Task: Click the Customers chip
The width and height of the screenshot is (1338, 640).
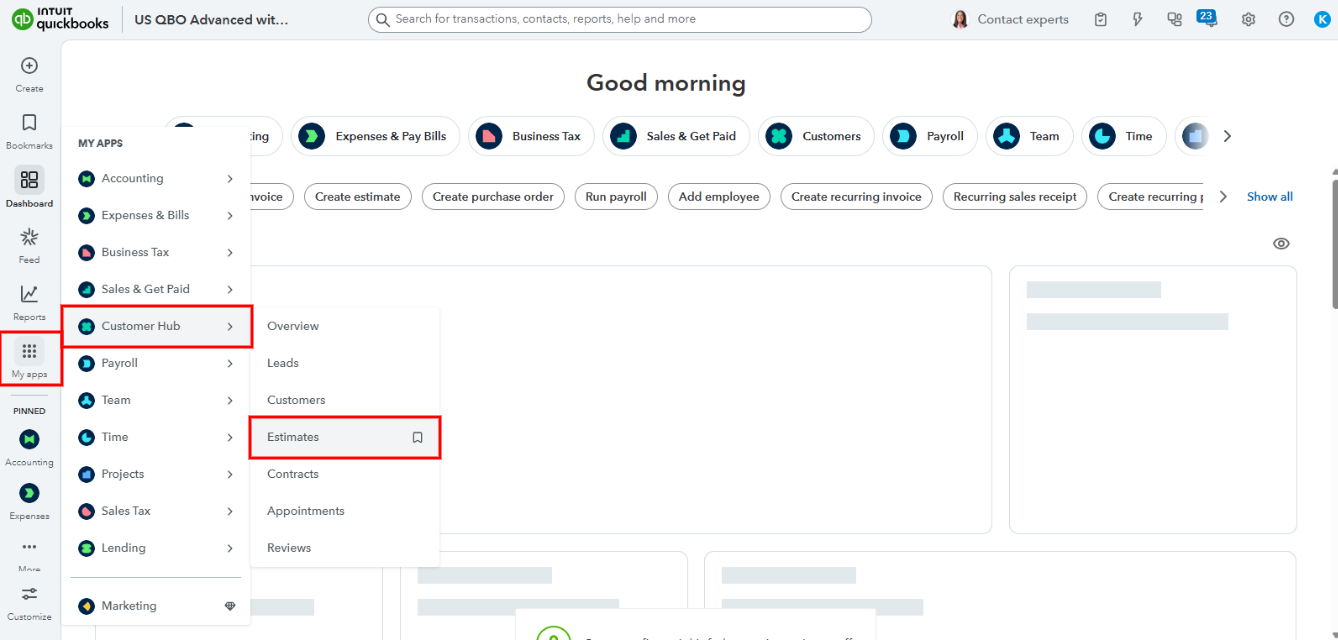Action: pos(816,136)
